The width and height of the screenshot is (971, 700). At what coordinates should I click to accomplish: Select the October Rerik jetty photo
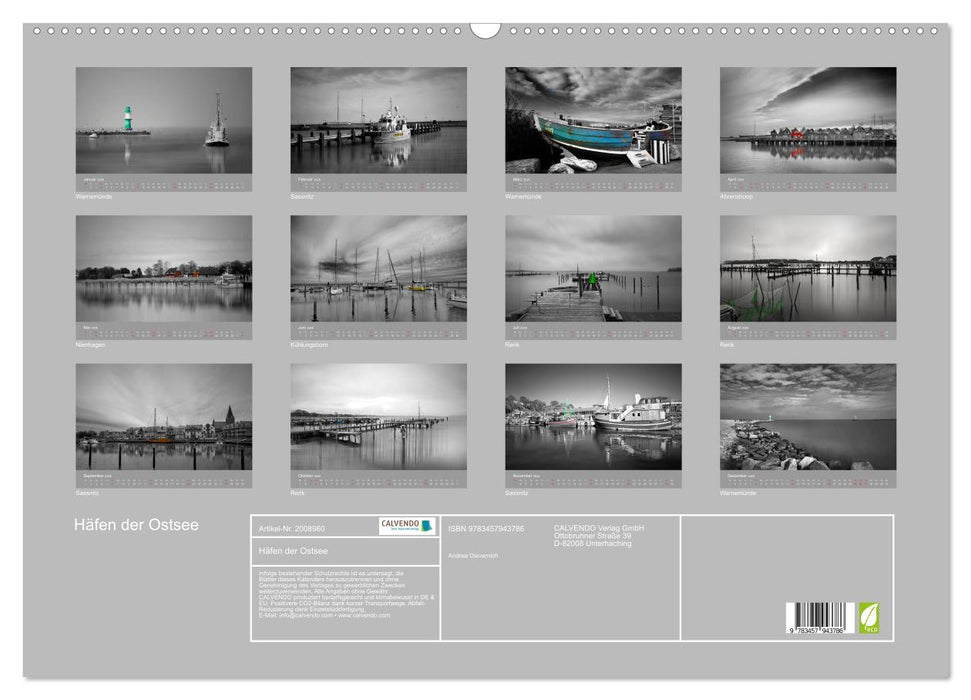point(378,417)
